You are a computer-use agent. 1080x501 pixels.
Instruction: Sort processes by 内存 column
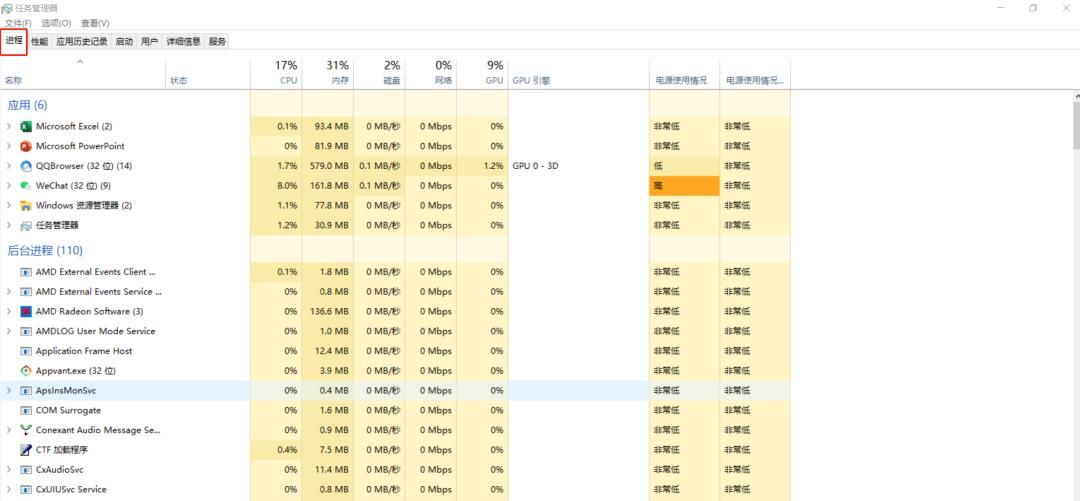coord(328,73)
